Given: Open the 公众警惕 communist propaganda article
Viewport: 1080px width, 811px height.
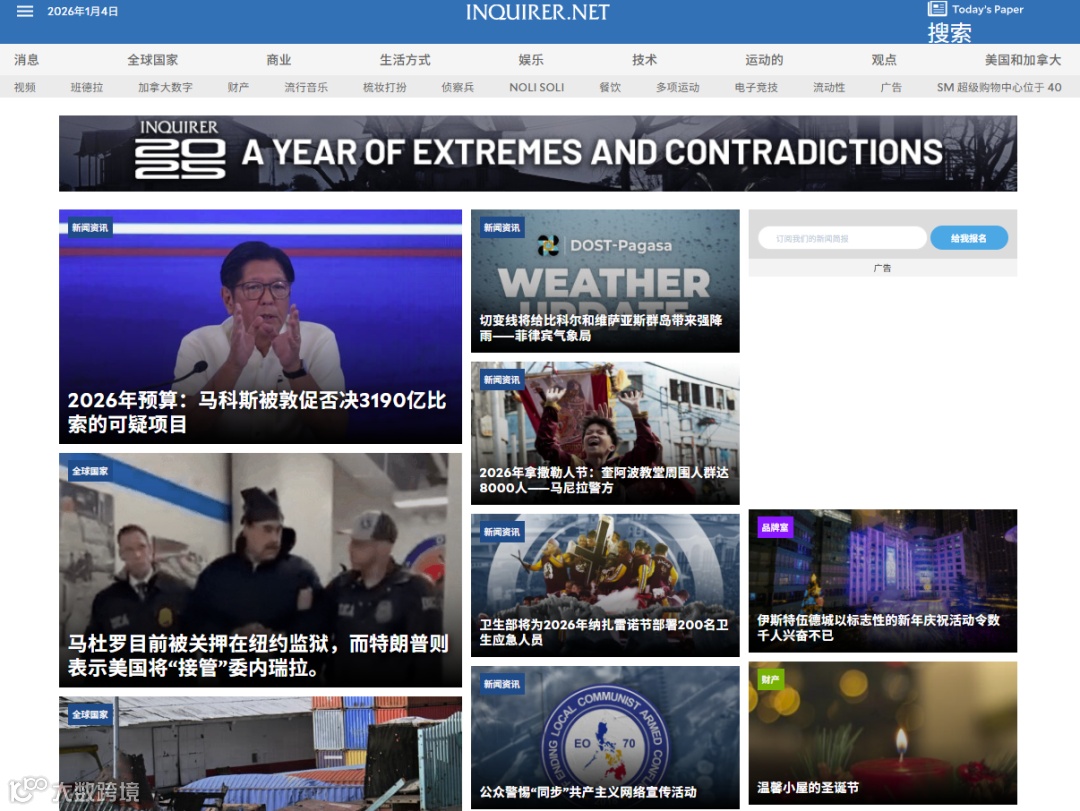Looking at the screenshot, I should coord(605,737).
